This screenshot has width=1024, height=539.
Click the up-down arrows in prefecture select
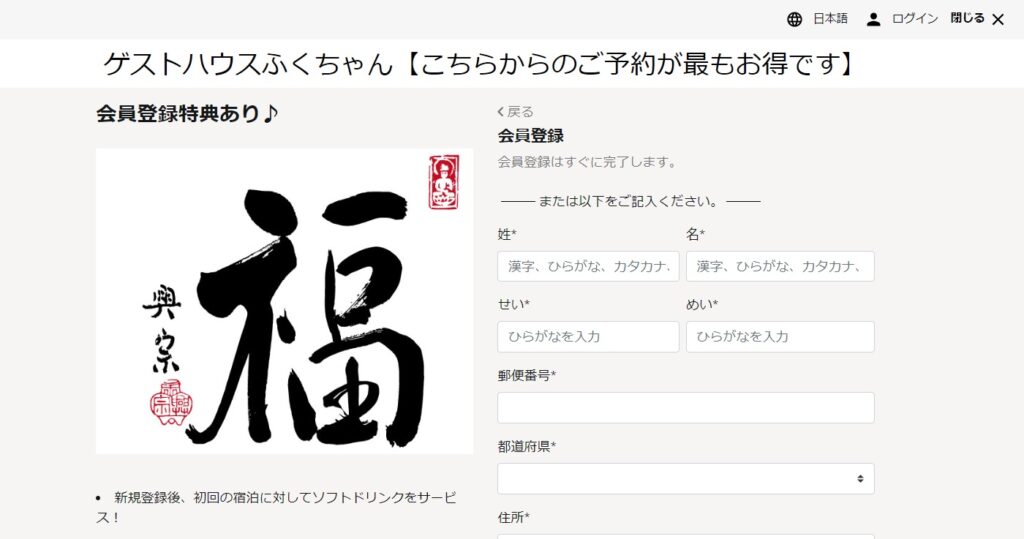click(x=860, y=479)
